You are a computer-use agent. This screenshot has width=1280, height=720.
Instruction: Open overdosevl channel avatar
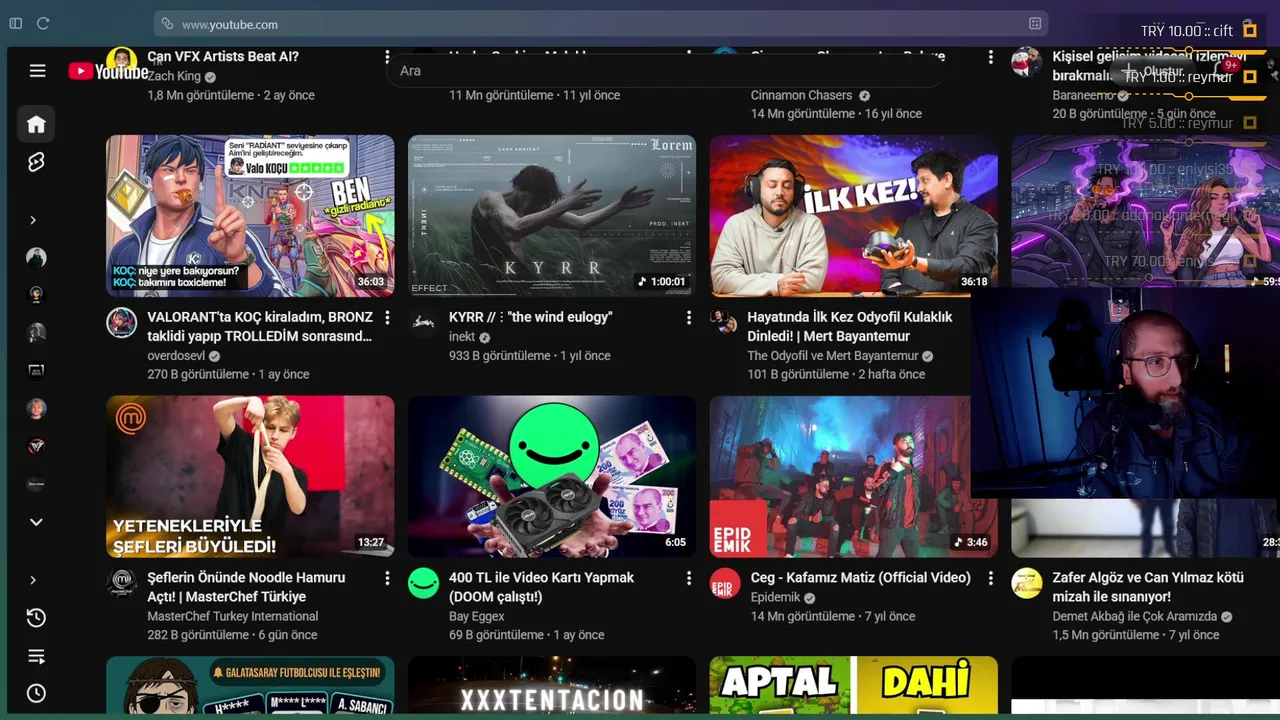coord(122,322)
